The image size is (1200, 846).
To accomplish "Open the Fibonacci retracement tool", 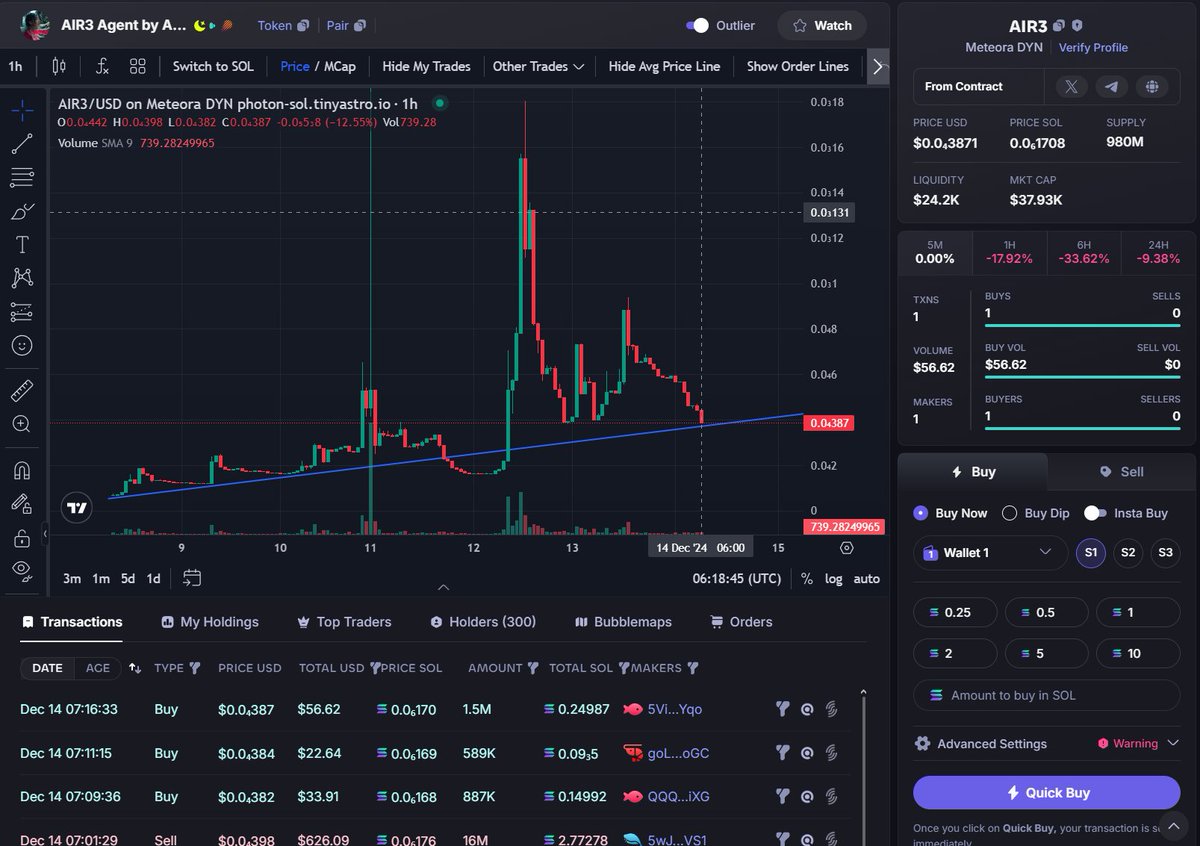I will [x=22, y=178].
